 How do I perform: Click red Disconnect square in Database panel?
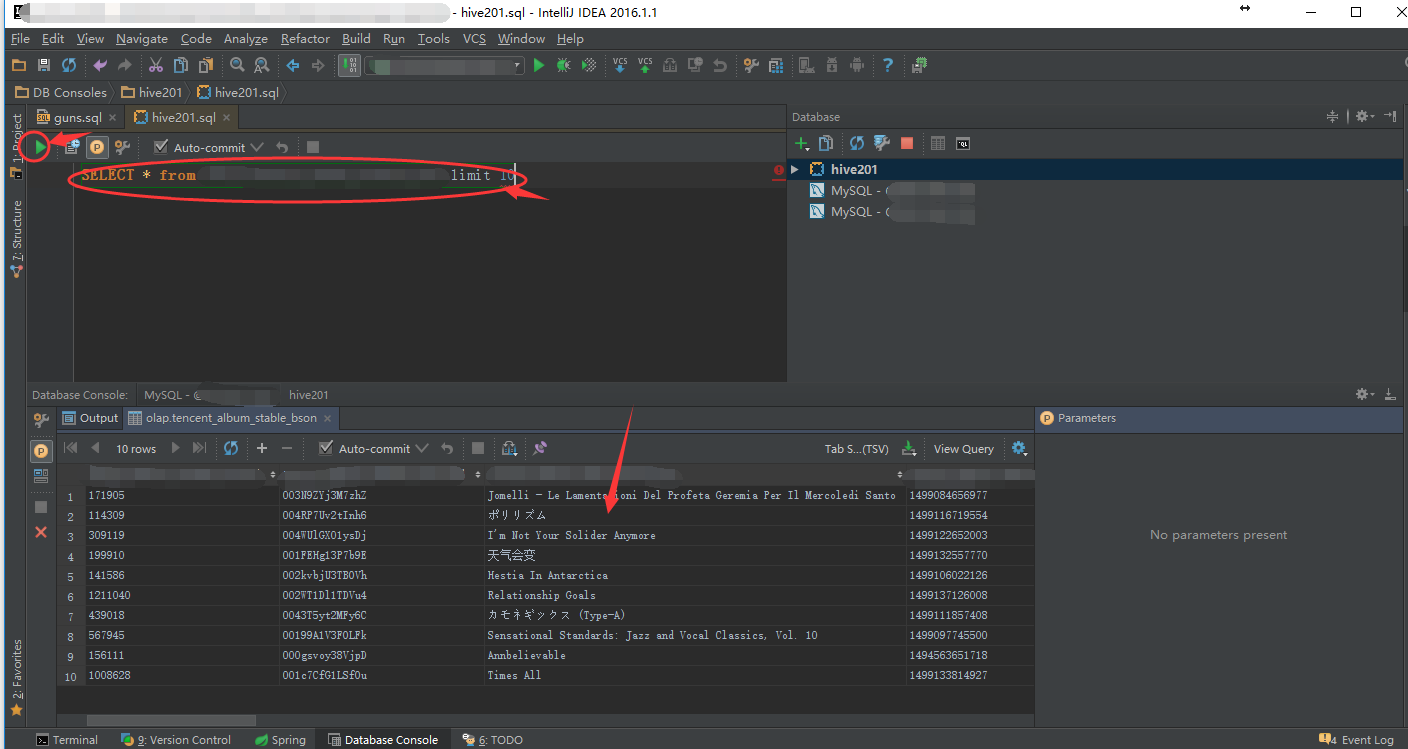coord(907,143)
